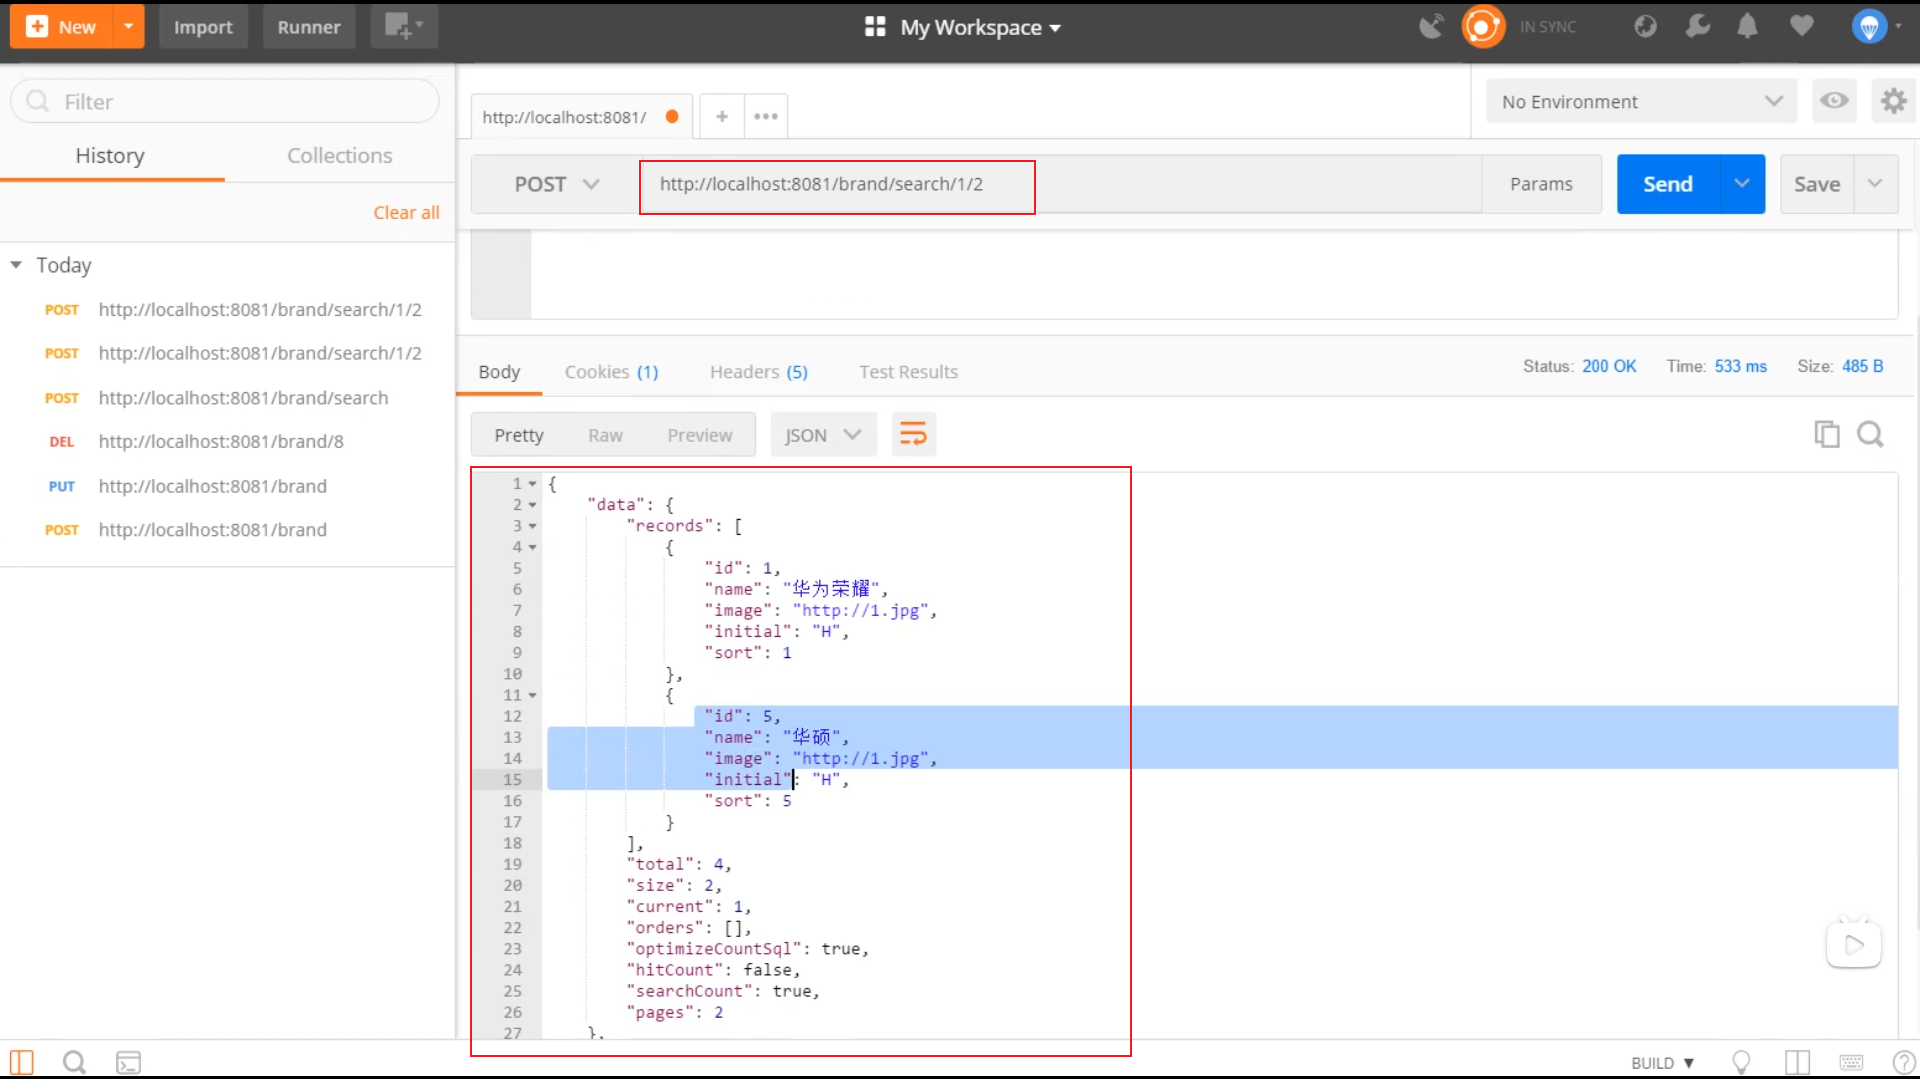Viewport: 1920px width, 1079px height.
Task: Open the browse globe icon
Action: [1645, 27]
